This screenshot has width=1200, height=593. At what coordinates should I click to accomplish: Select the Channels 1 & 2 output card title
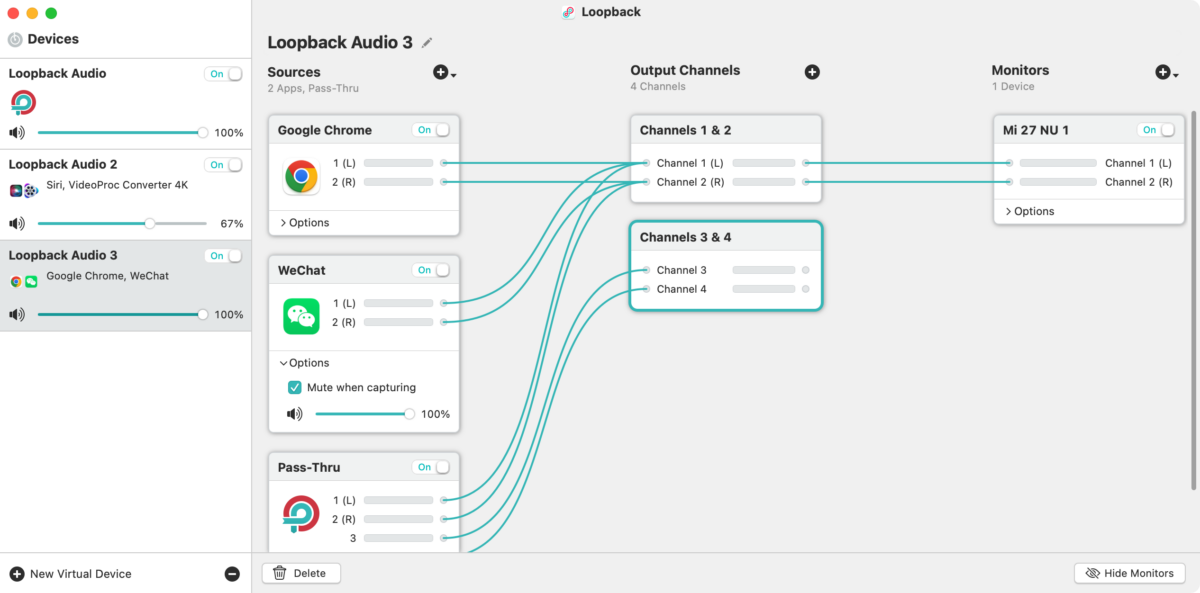coord(686,130)
